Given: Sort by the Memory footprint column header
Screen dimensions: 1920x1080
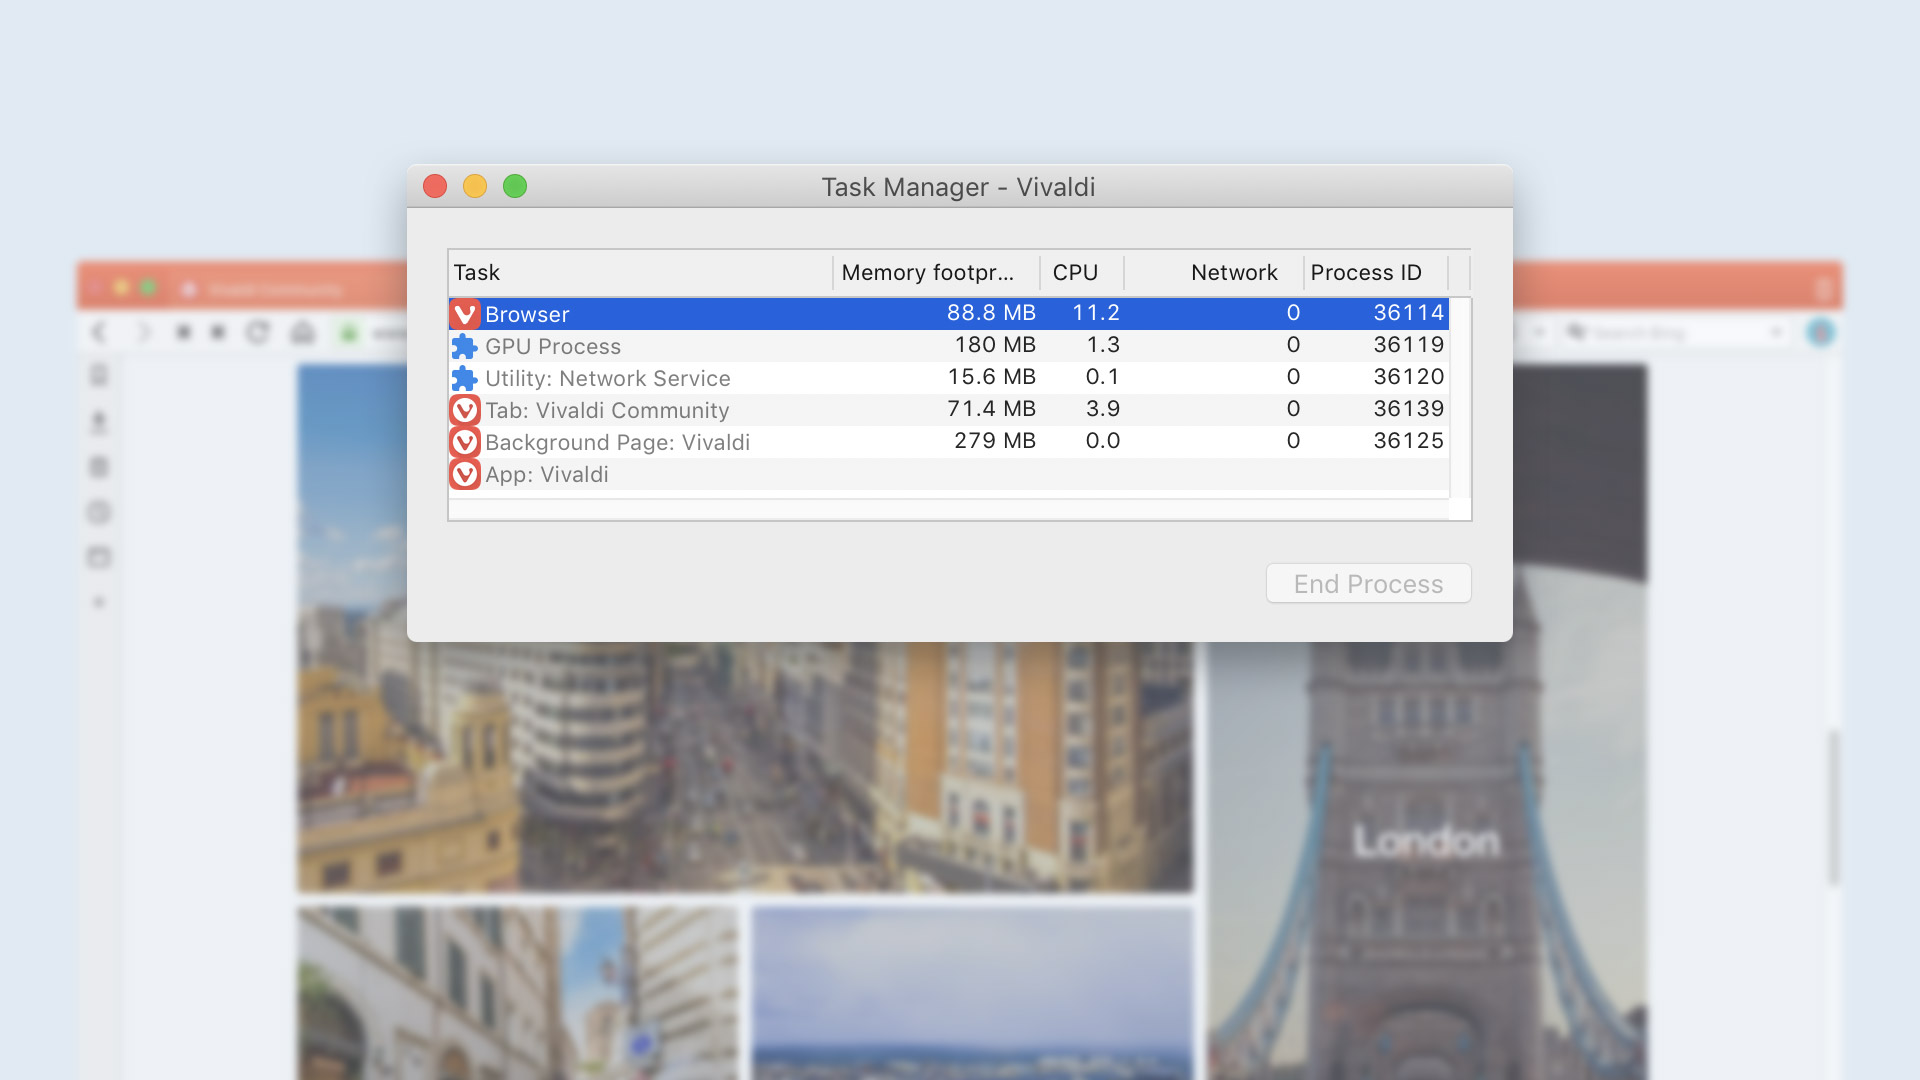Looking at the screenshot, I should pos(936,272).
